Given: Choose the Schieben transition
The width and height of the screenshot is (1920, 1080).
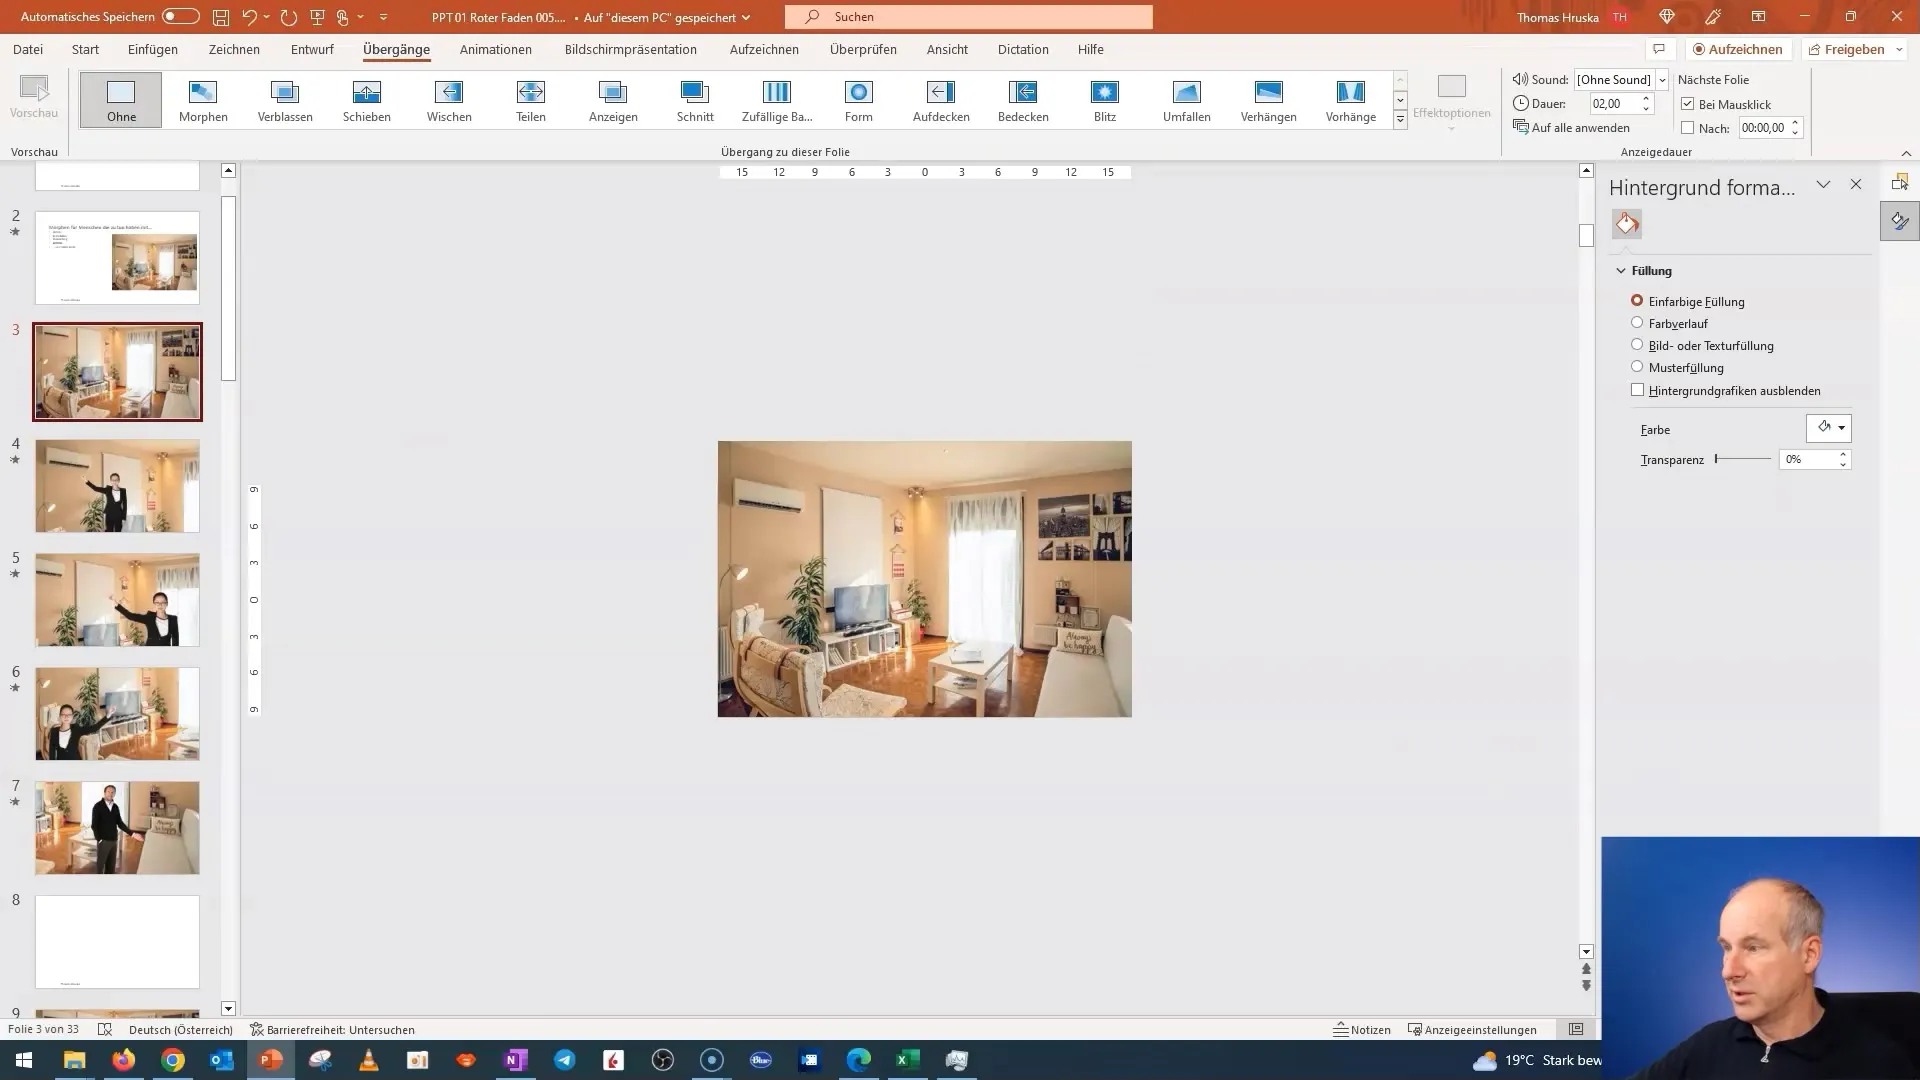Looking at the screenshot, I should pyautogui.click(x=367, y=100).
